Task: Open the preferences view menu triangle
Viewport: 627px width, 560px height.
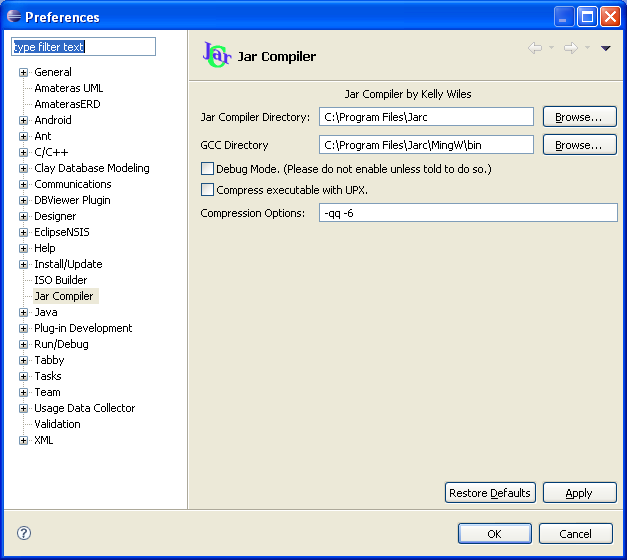Action: tap(605, 48)
